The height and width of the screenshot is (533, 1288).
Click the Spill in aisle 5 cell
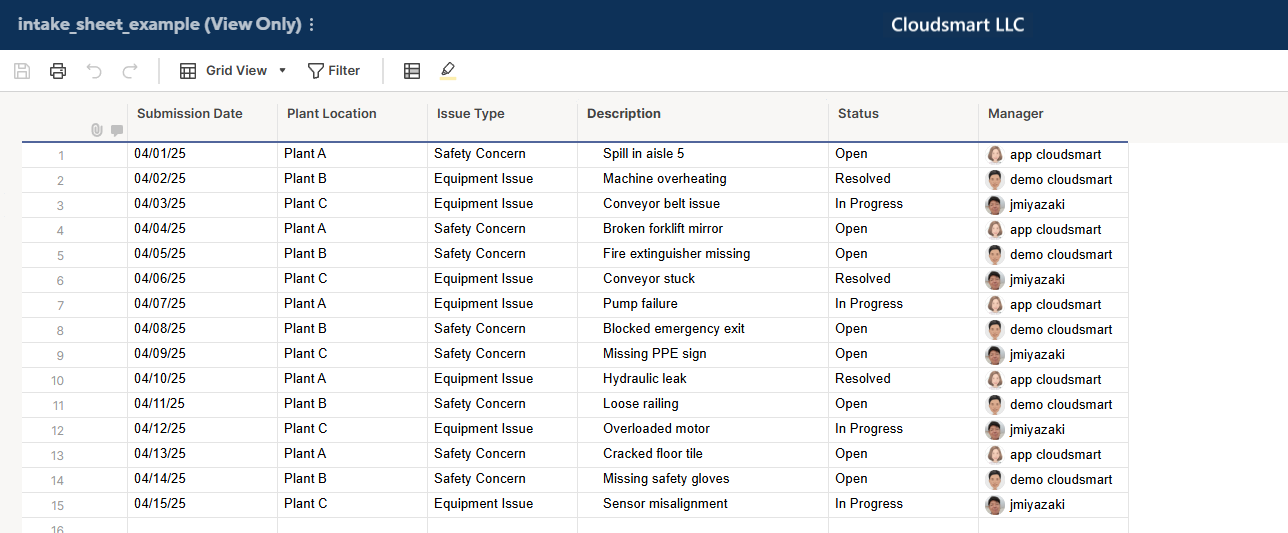(x=703, y=154)
